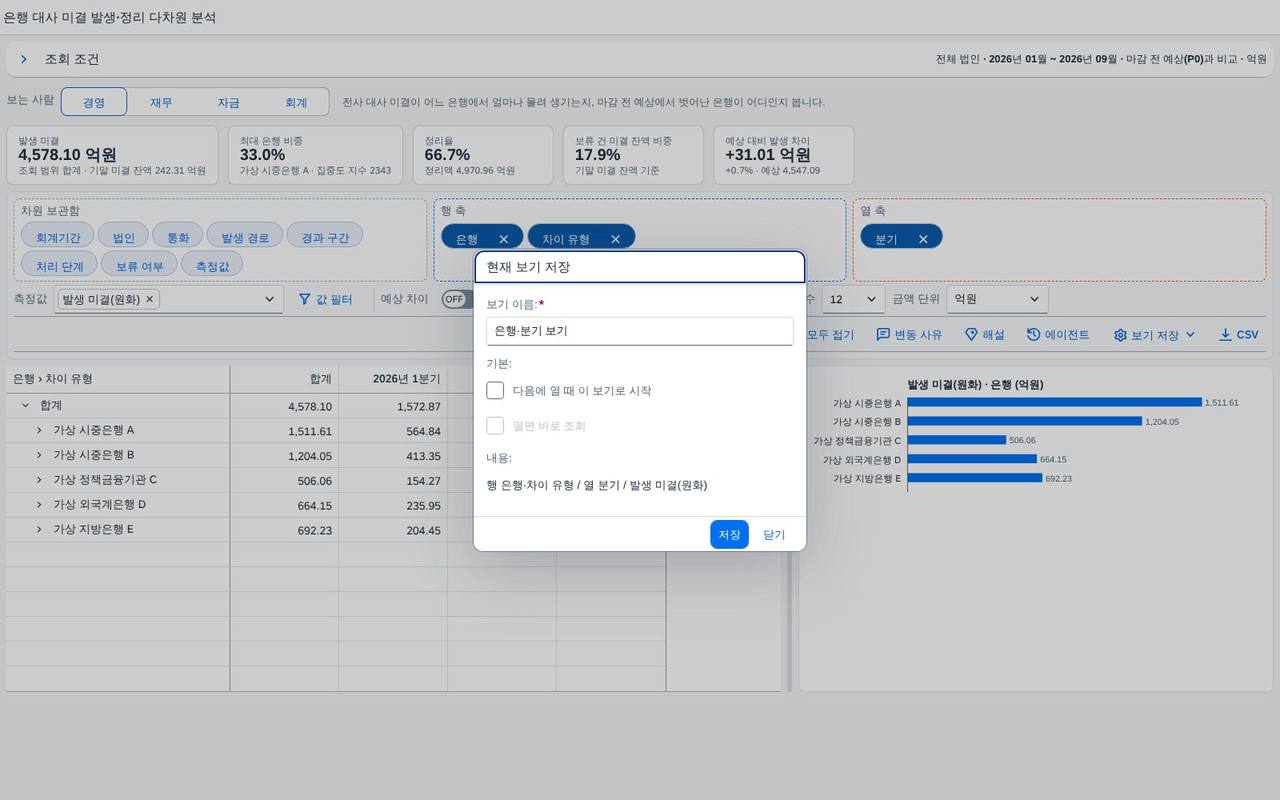Select the 법인 dimension chip
Image resolution: width=1280 pixels, height=800 pixels.
click(124, 236)
